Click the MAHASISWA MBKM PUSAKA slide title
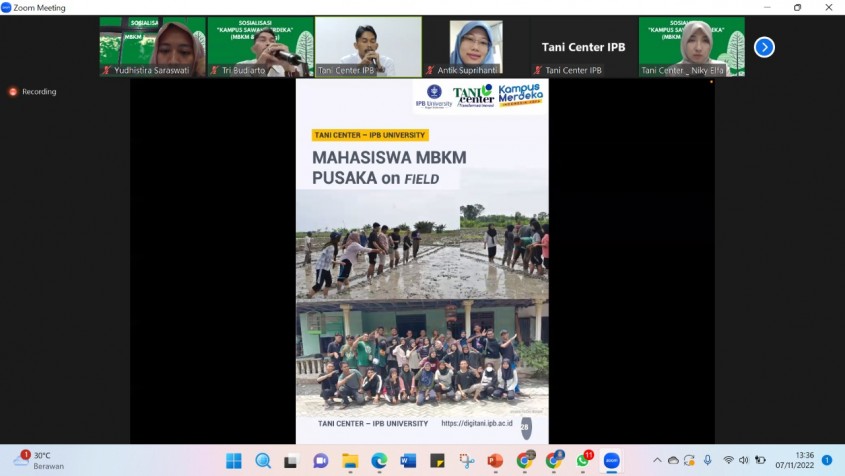Image resolution: width=845 pixels, height=476 pixels. (389, 168)
